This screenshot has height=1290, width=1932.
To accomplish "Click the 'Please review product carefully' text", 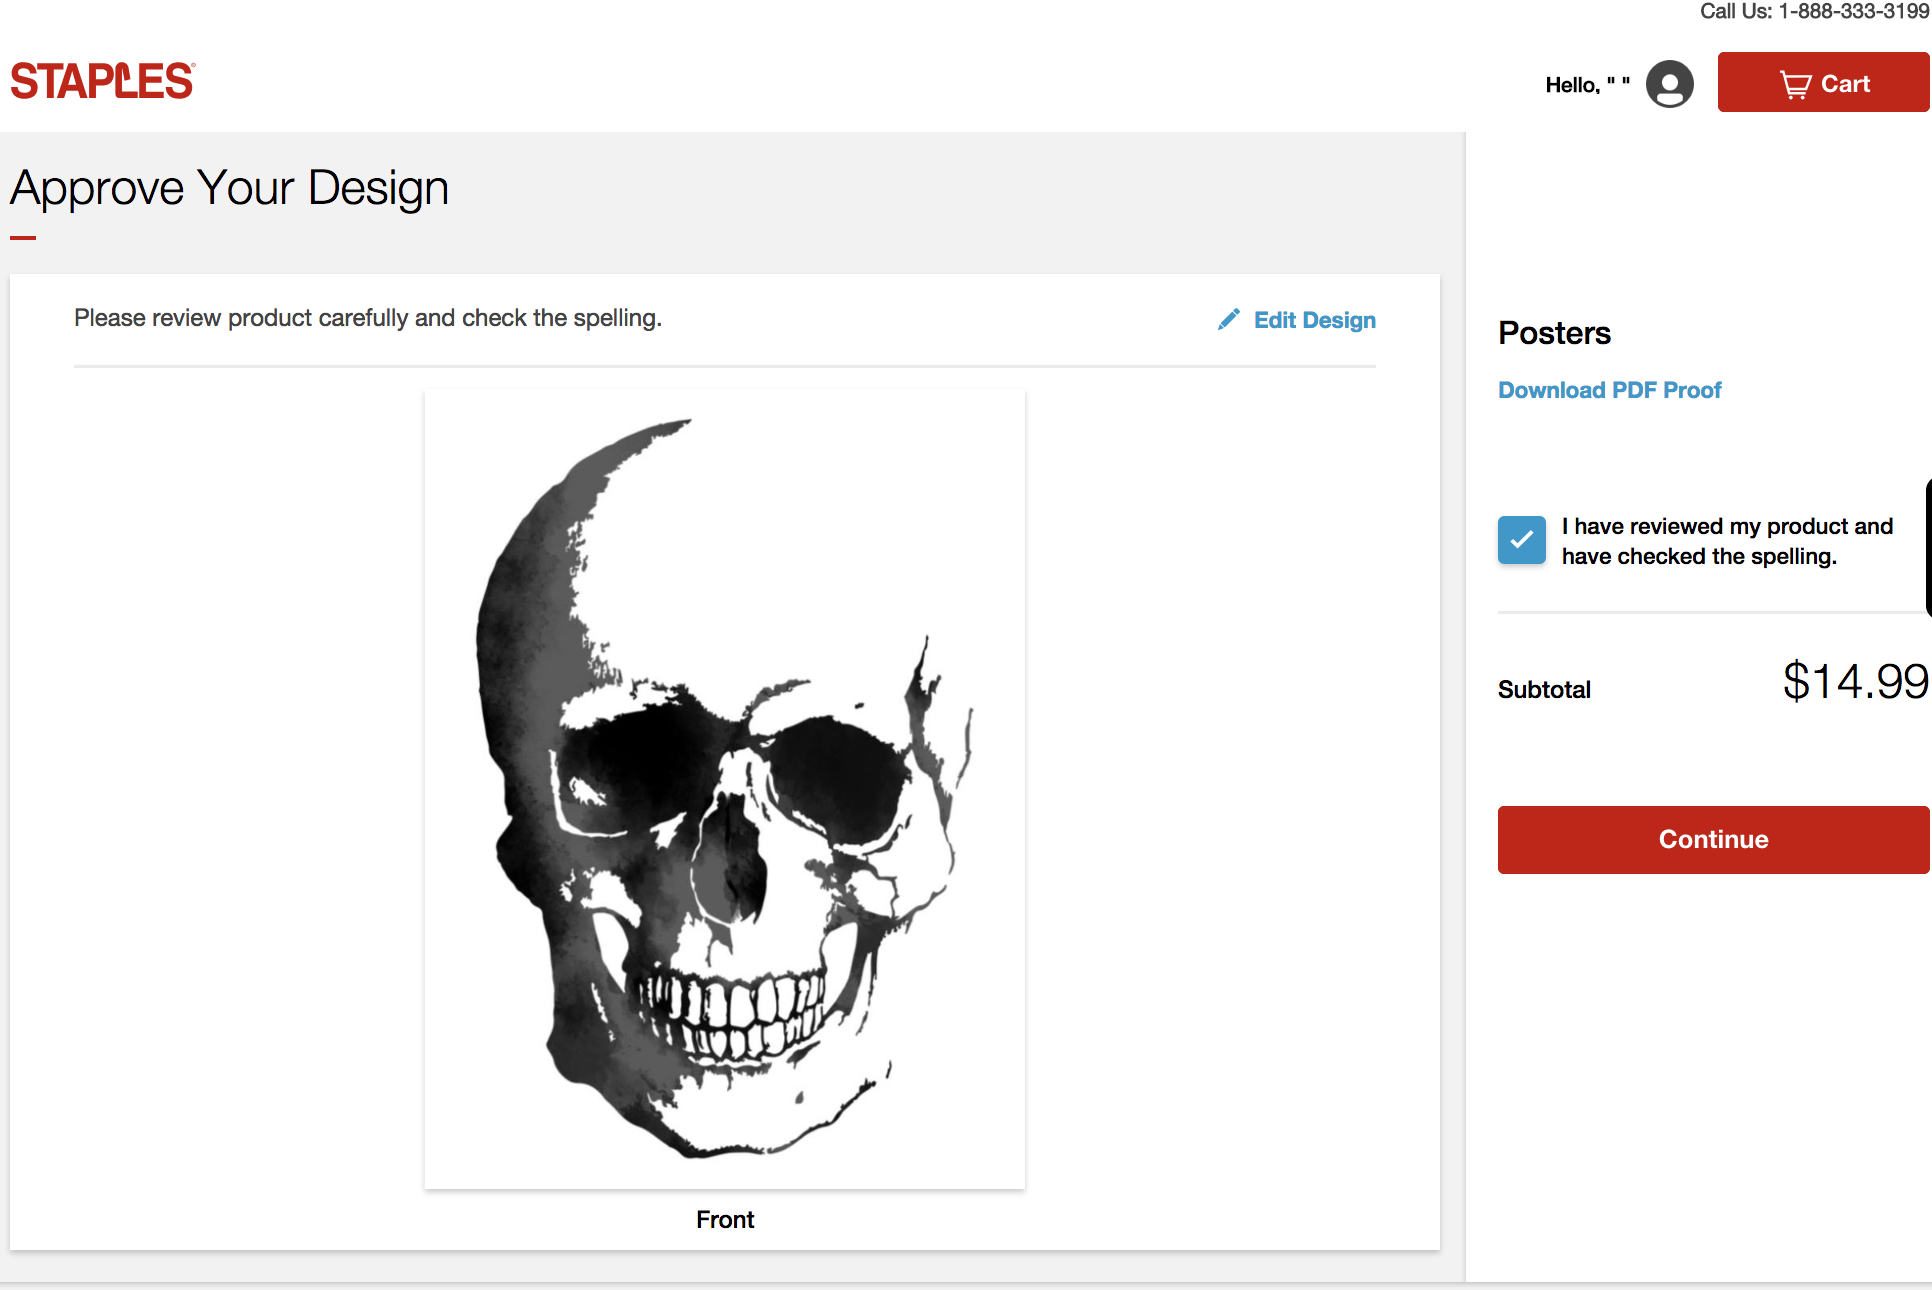I will [x=367, y=318].
